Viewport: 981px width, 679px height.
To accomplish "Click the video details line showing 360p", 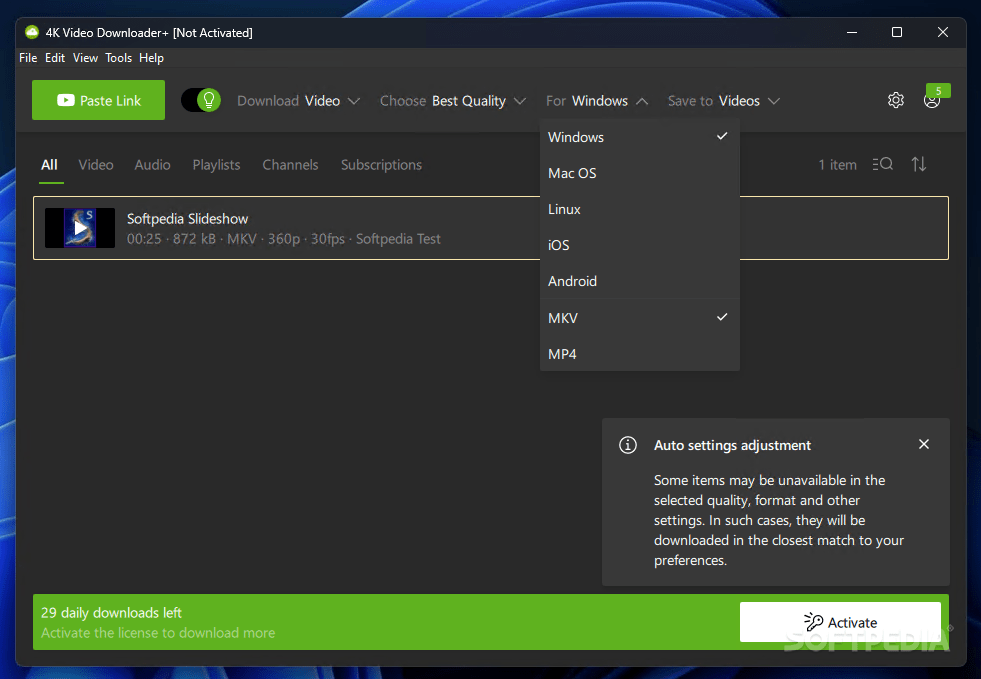I will [x=283, y=239].
